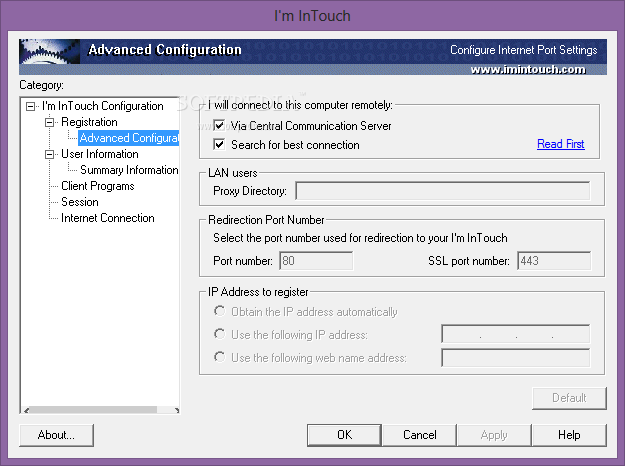
Task: Collapse the Registration tree branch
Action: point(49,122)
